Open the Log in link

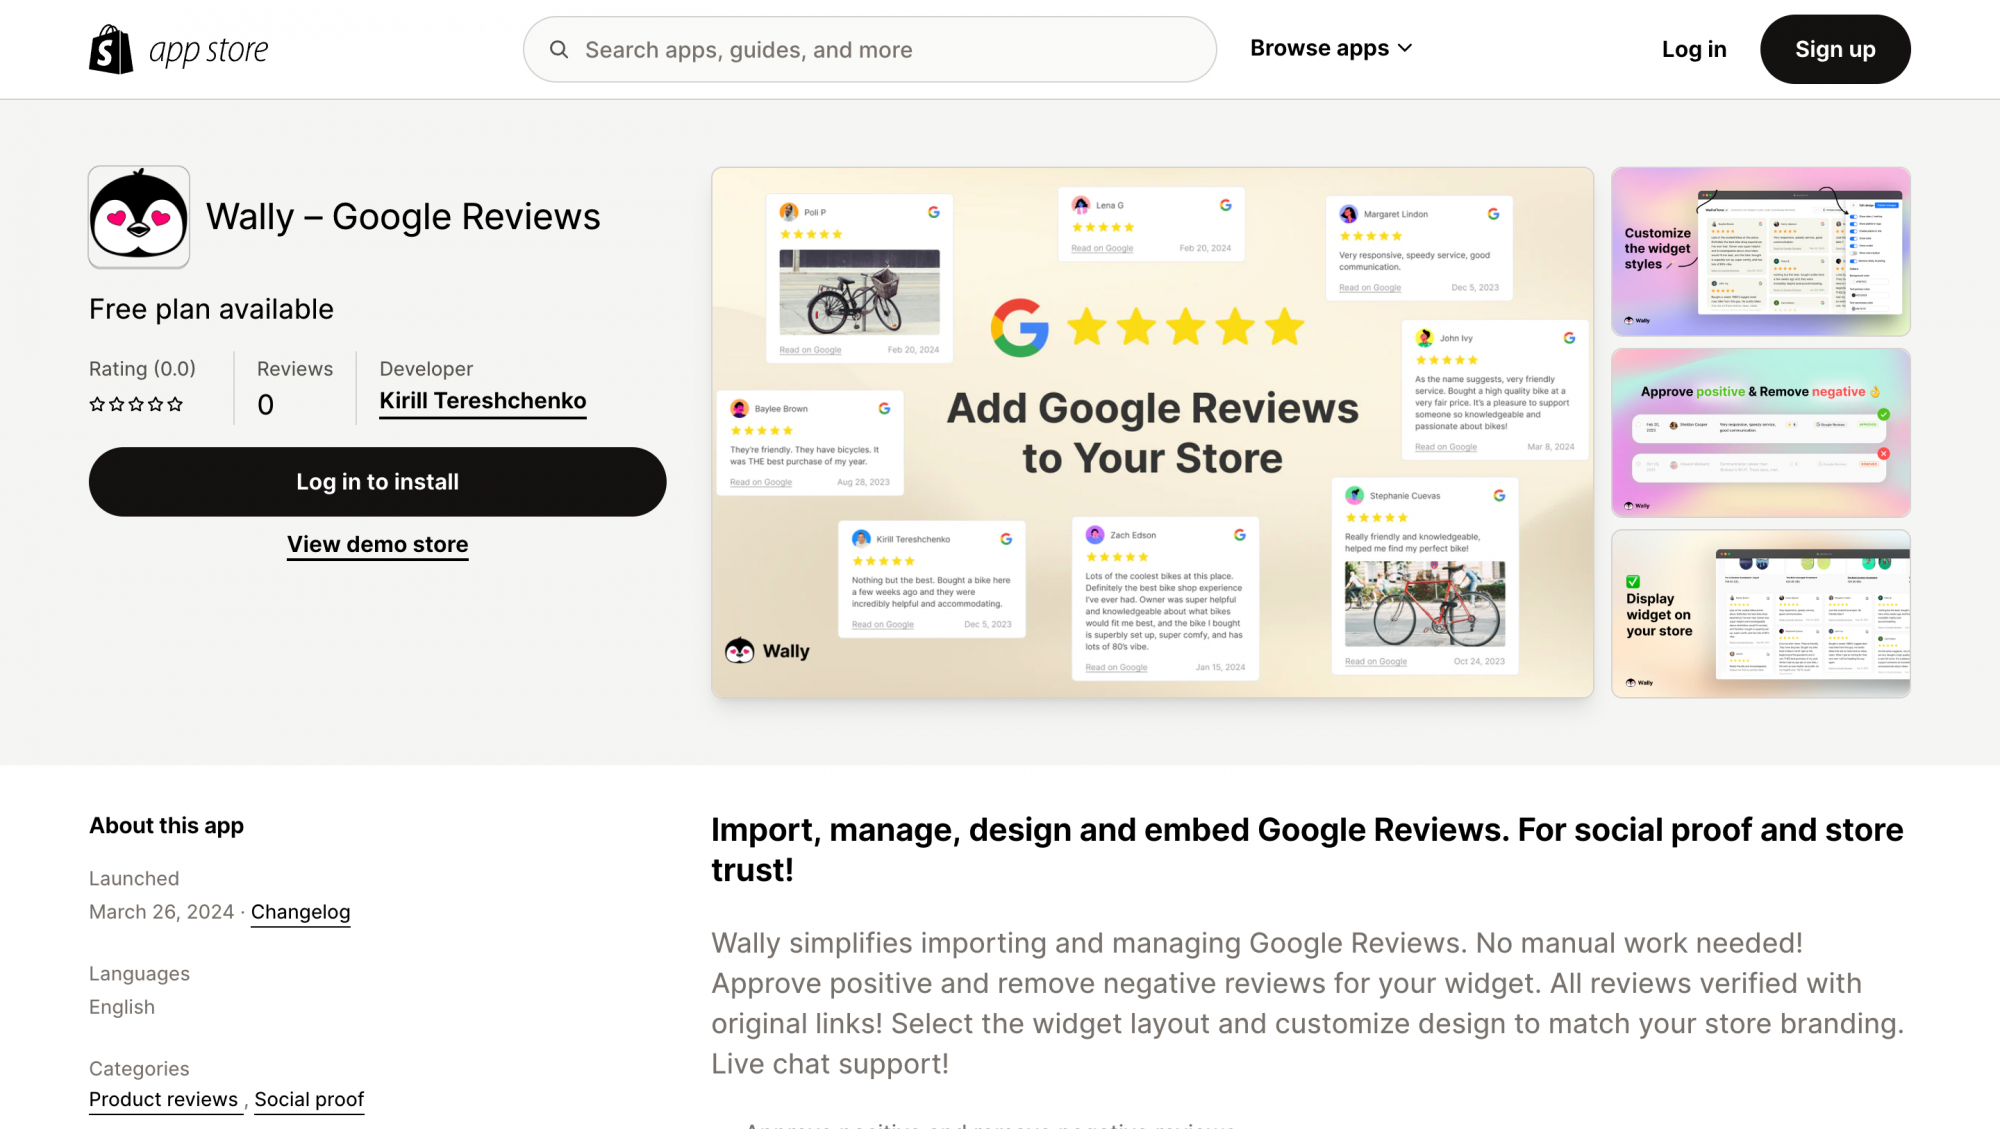pyautogui.click(x=1694, y=49)
